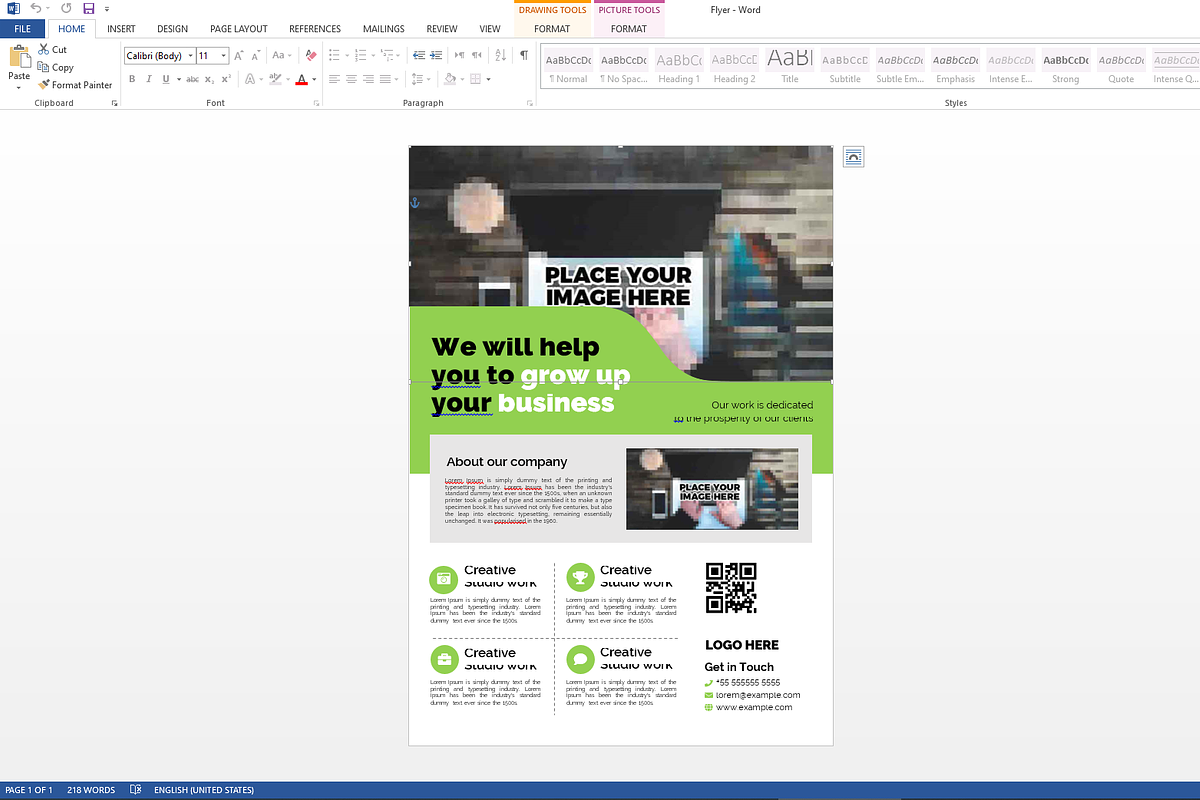Switch to the REFERENCES tab
Viewport: 1200px width, 800px height.
315,29
